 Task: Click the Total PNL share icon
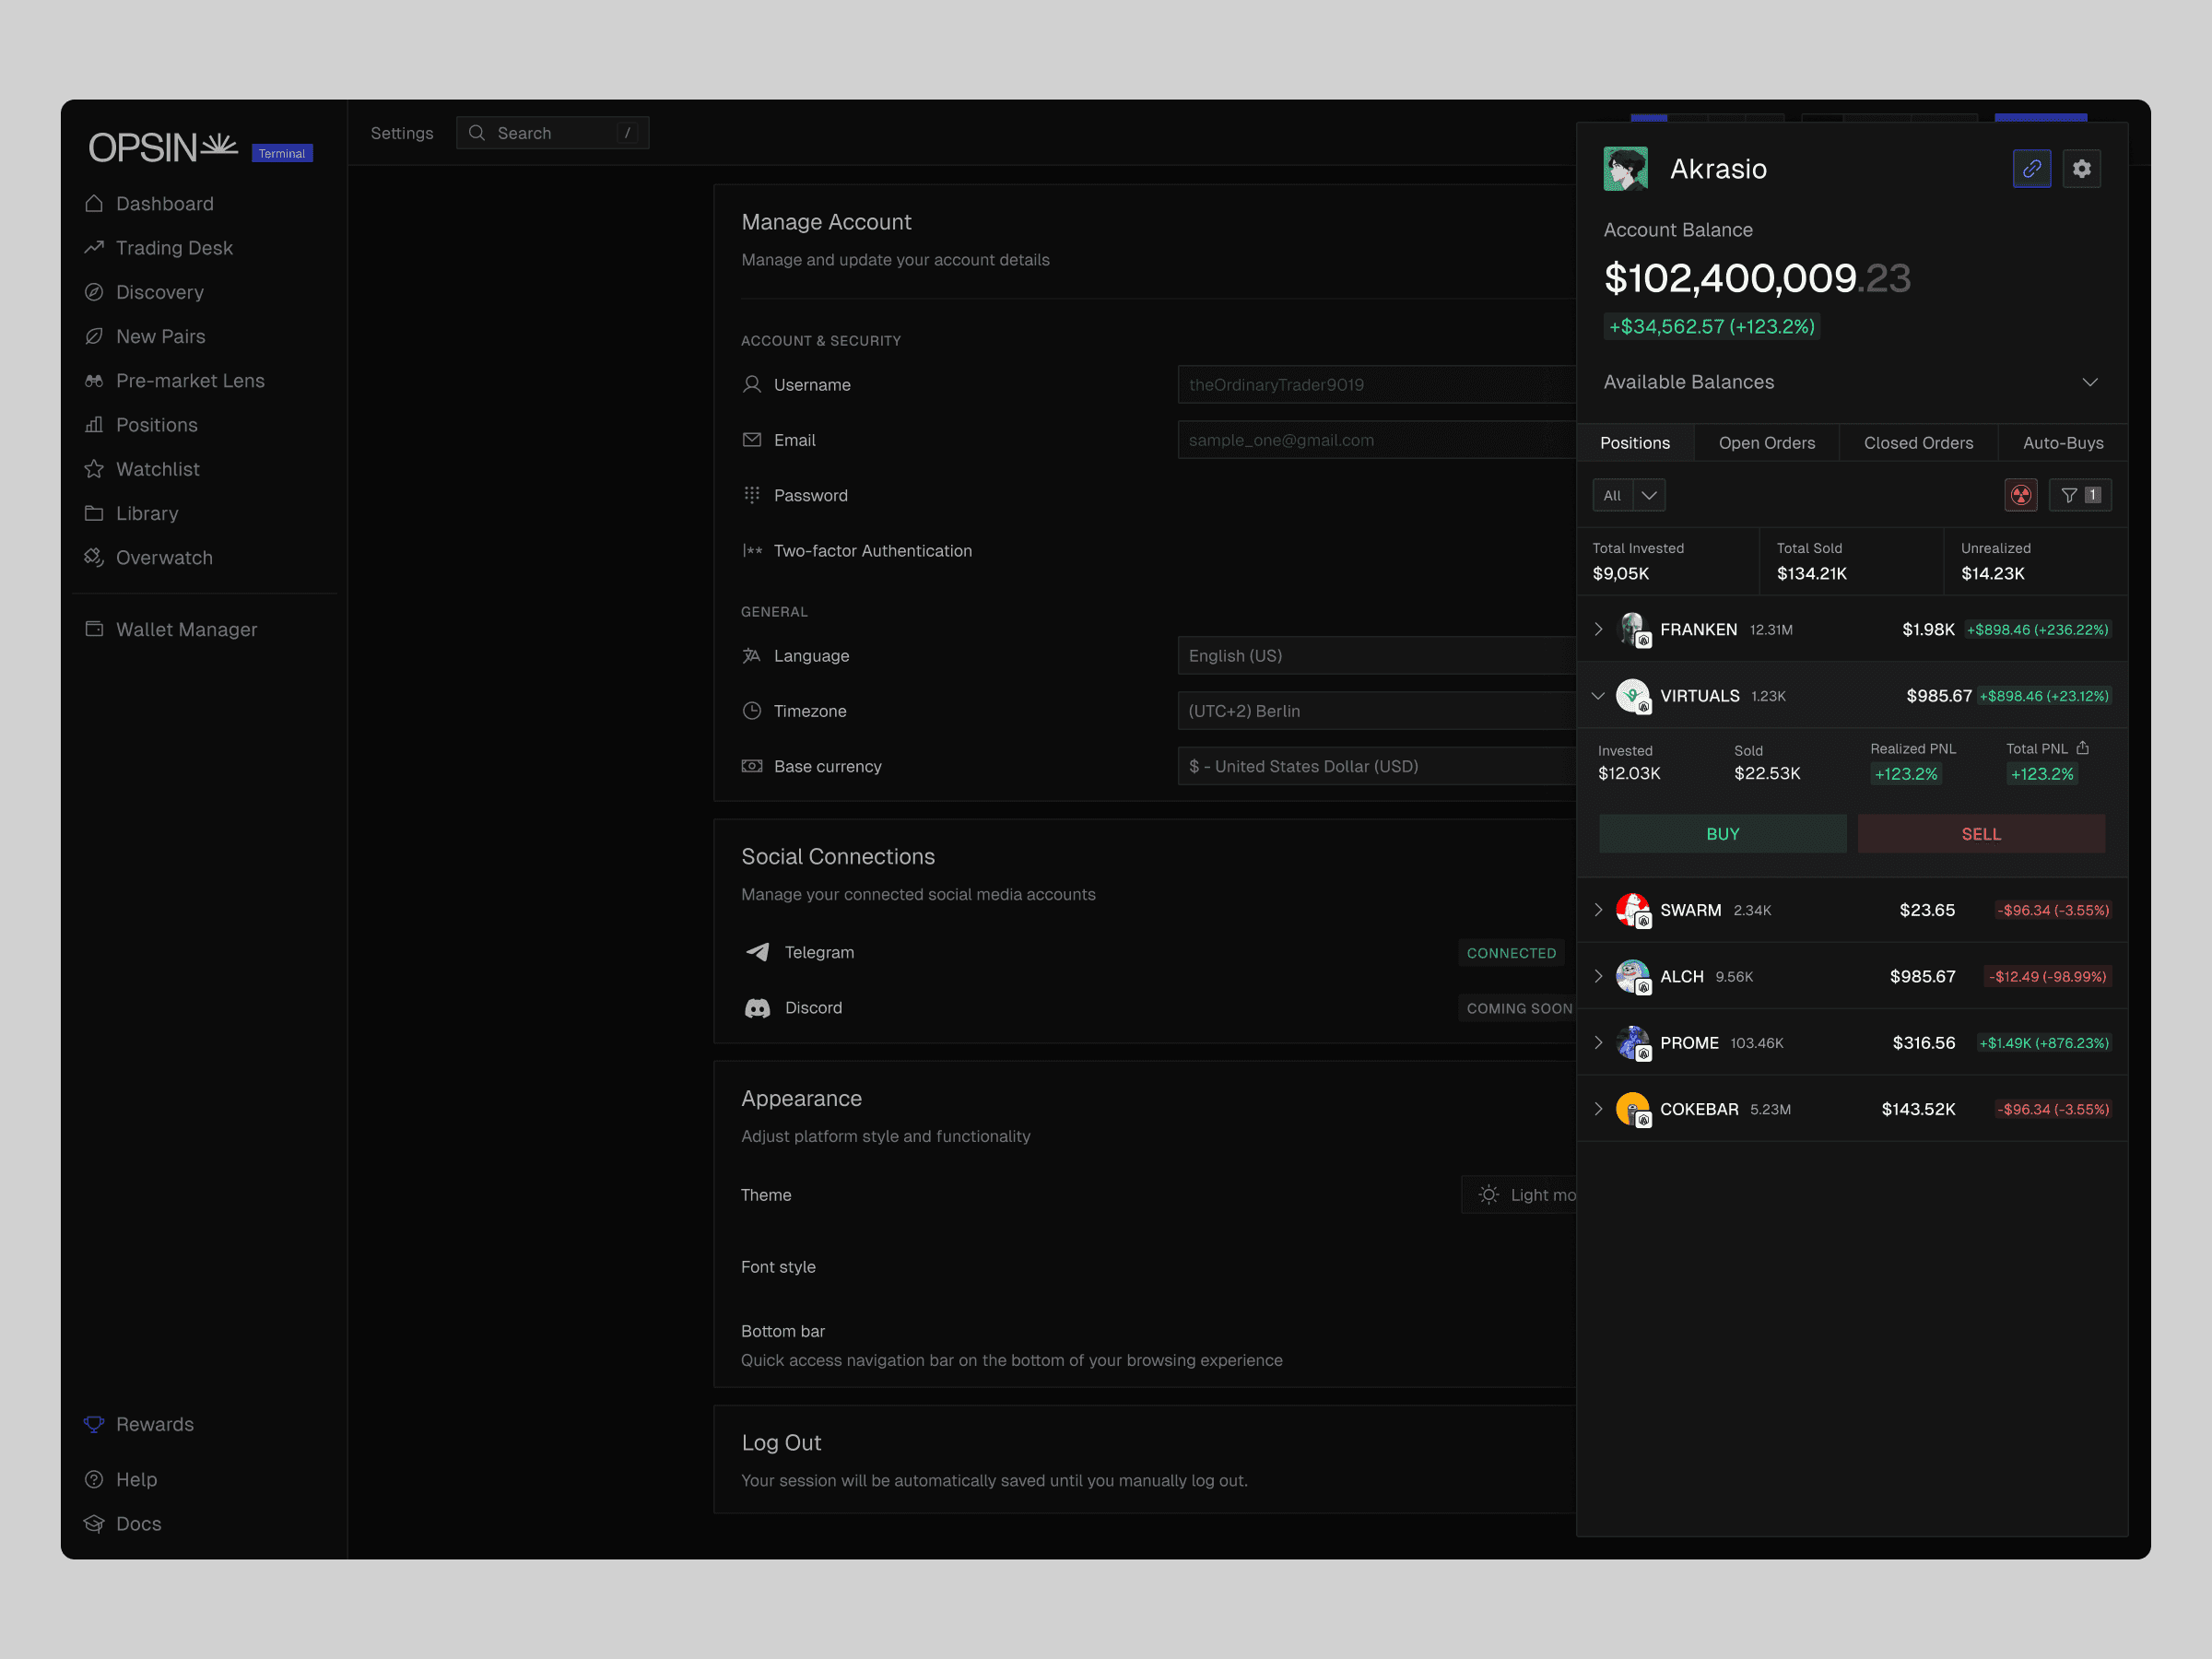coord(2082,748)
